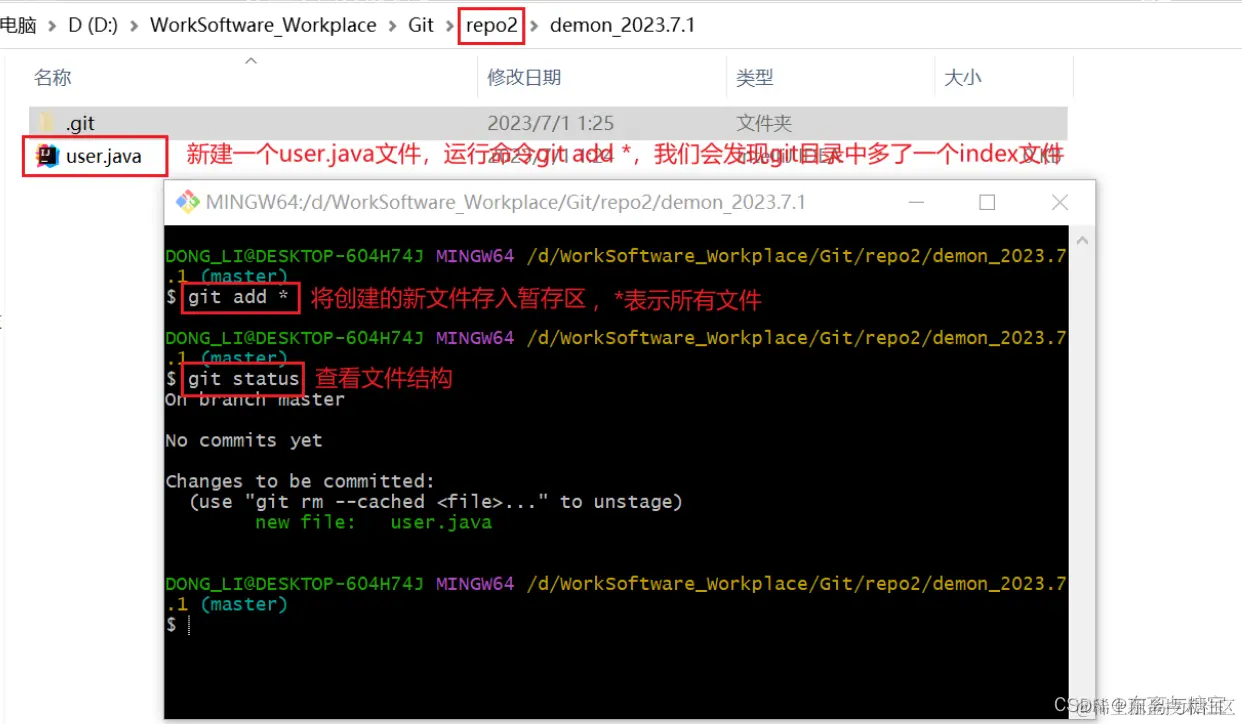Click 'new file: user.java' terminal line

[x=374, y=523]
